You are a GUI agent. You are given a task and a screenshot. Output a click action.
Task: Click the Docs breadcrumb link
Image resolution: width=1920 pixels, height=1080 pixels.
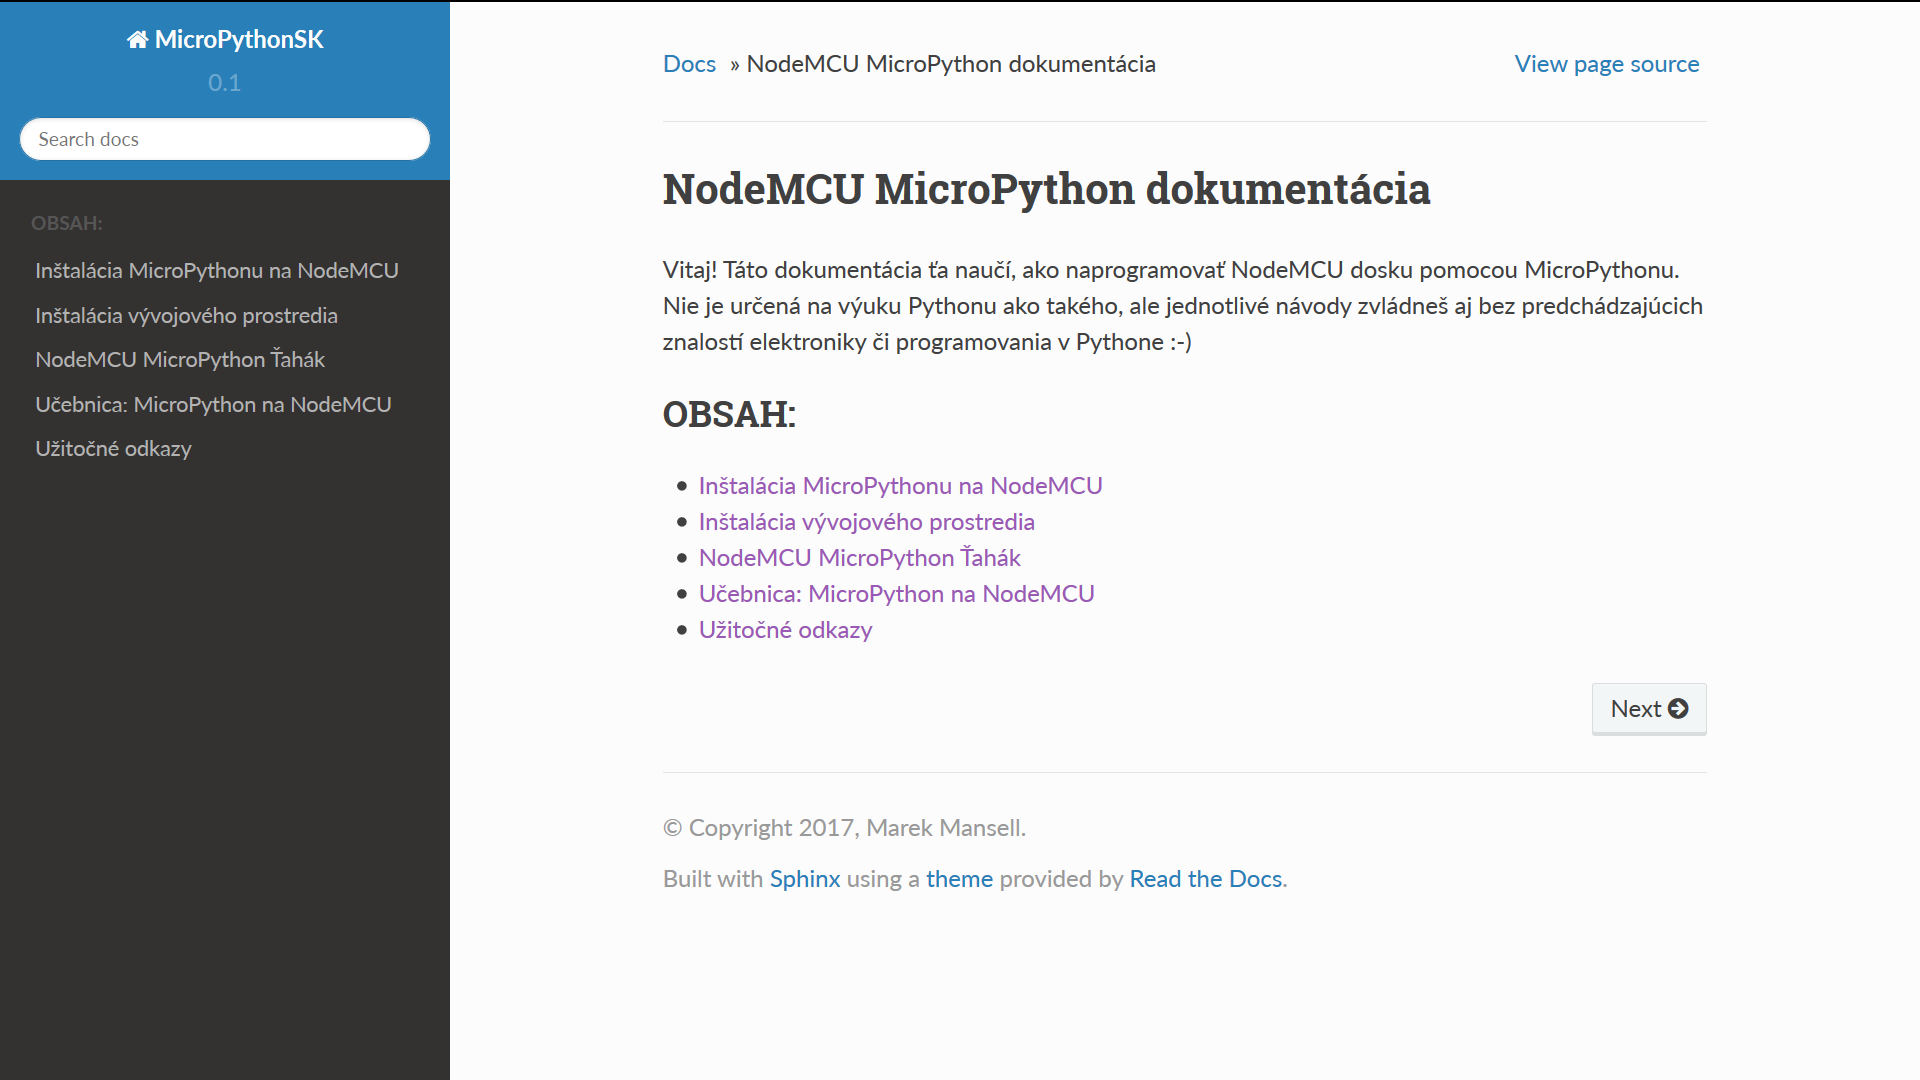(x=689, y=64)
